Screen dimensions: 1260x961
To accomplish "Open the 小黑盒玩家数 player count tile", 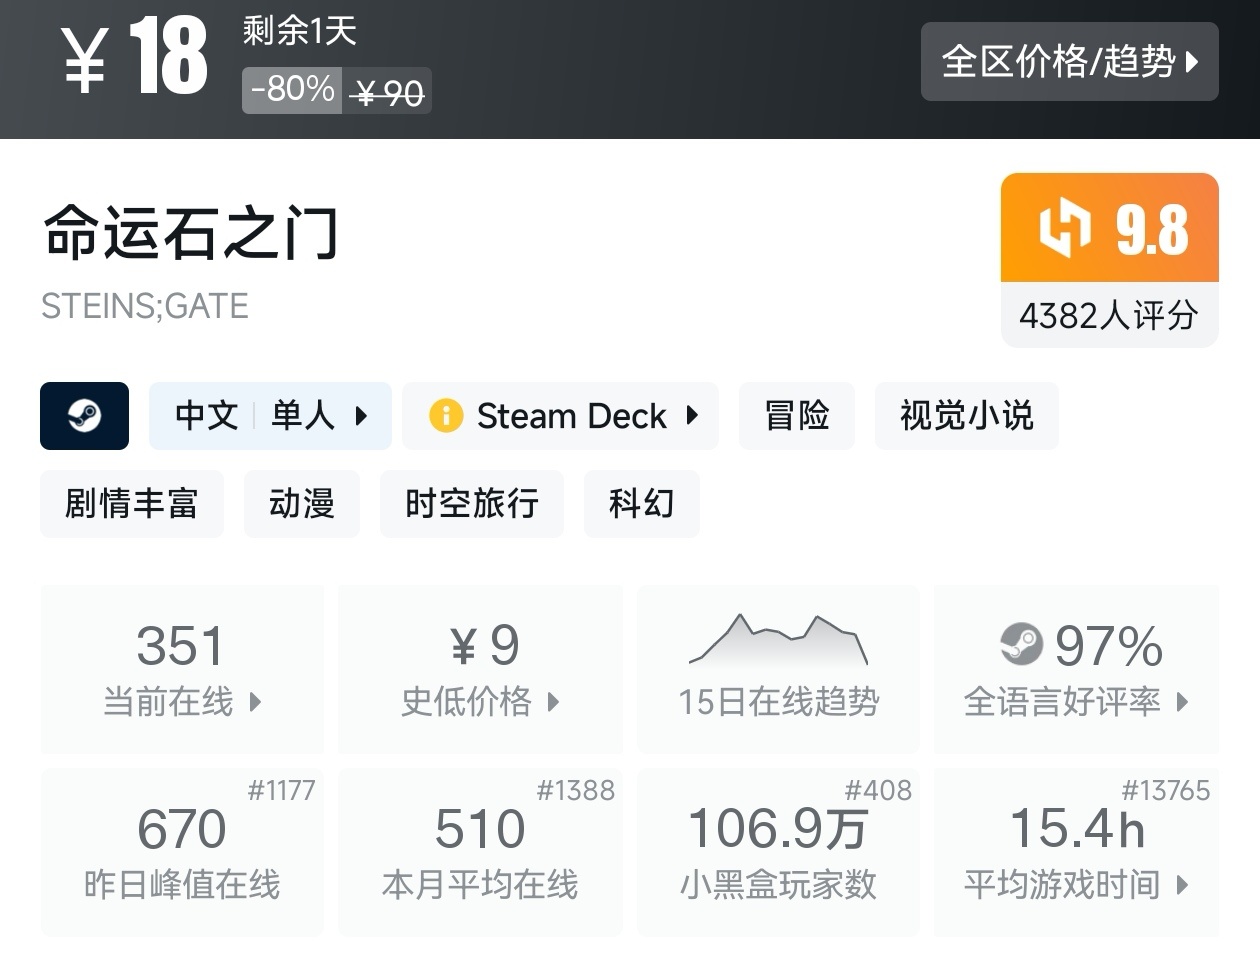I will coord(778,852).
